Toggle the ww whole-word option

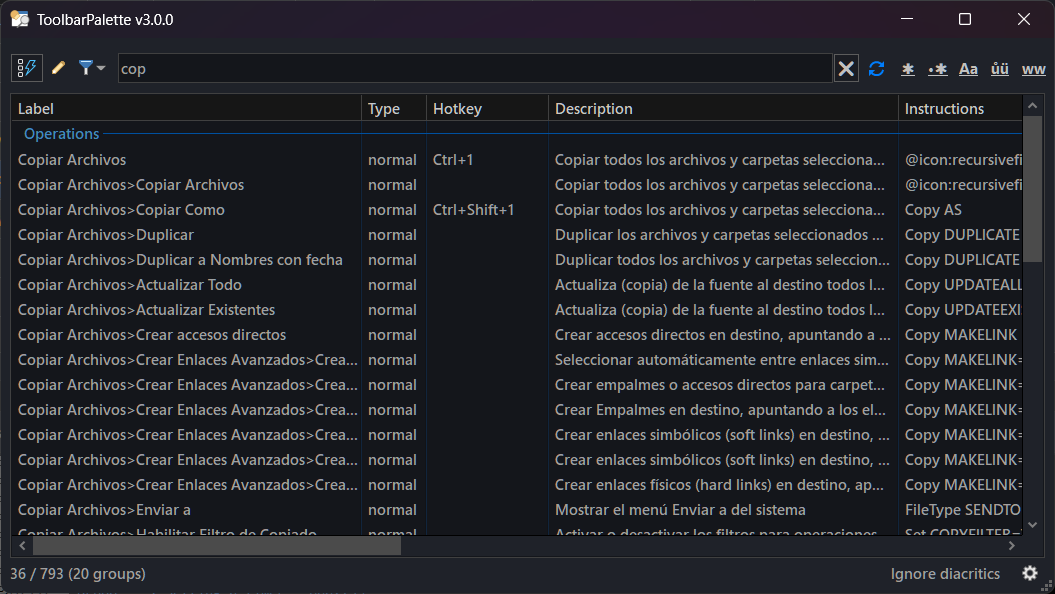click(x=1033, y=69)
